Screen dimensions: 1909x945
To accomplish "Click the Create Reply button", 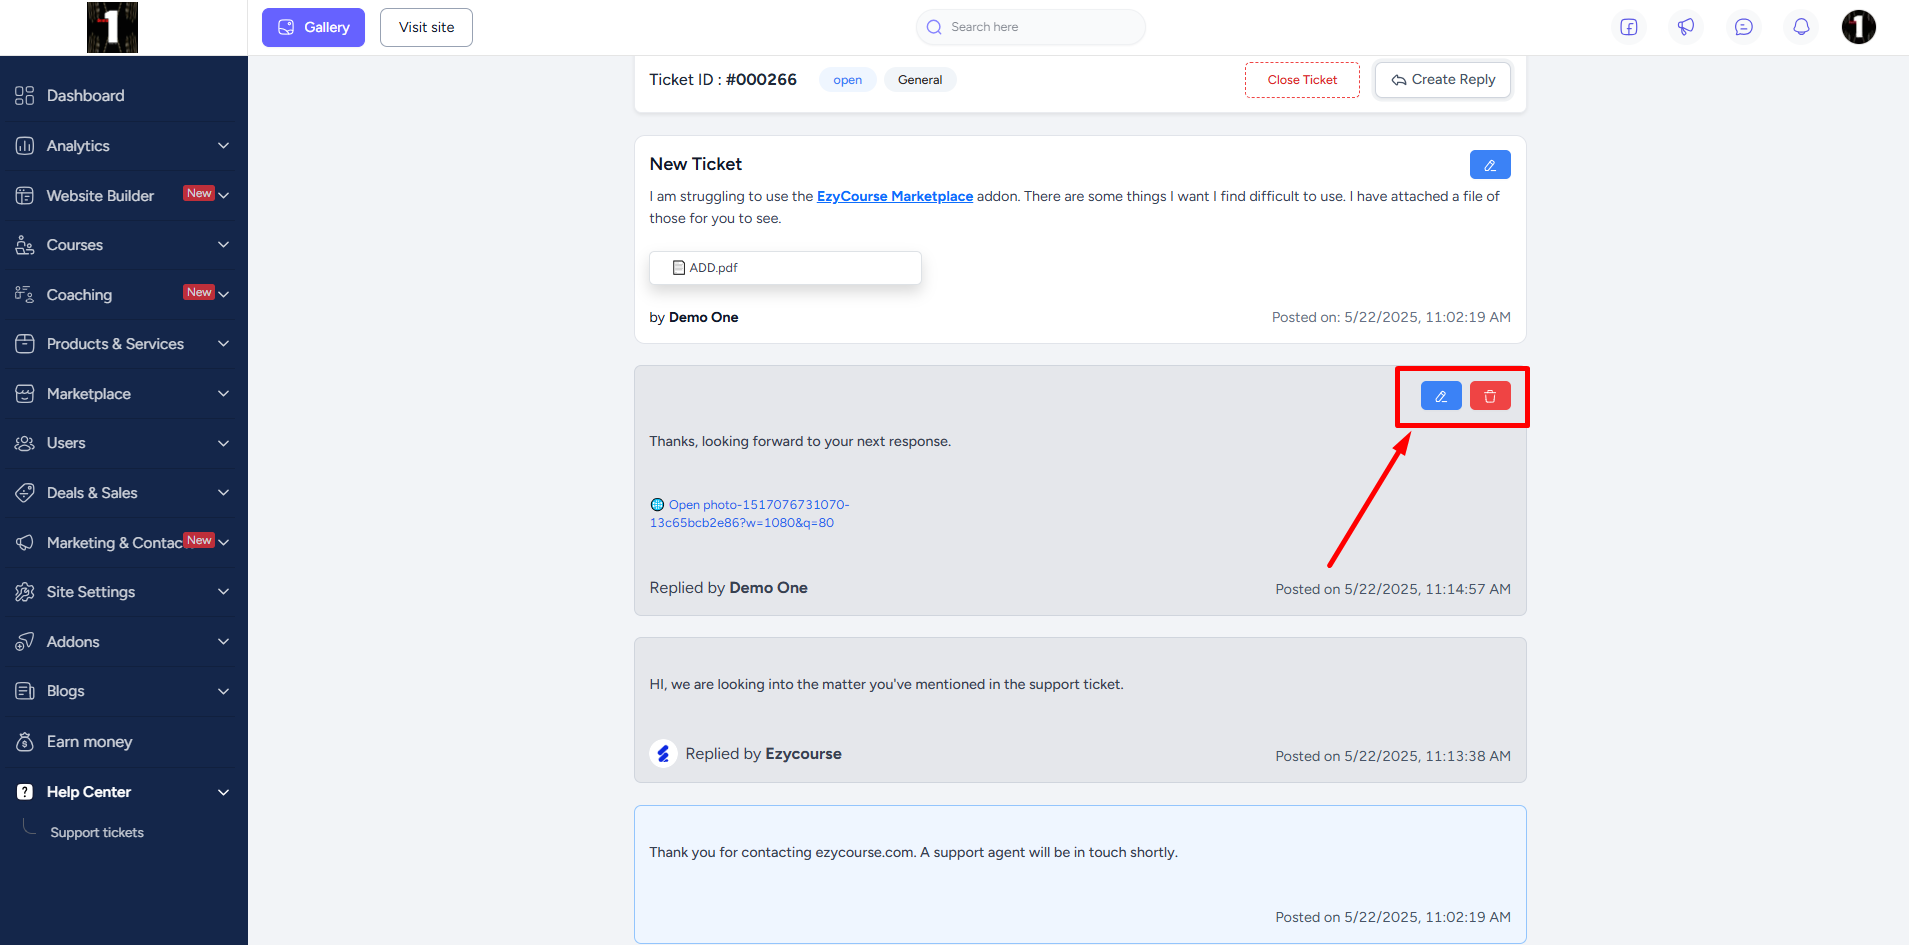I will 1443,80.
